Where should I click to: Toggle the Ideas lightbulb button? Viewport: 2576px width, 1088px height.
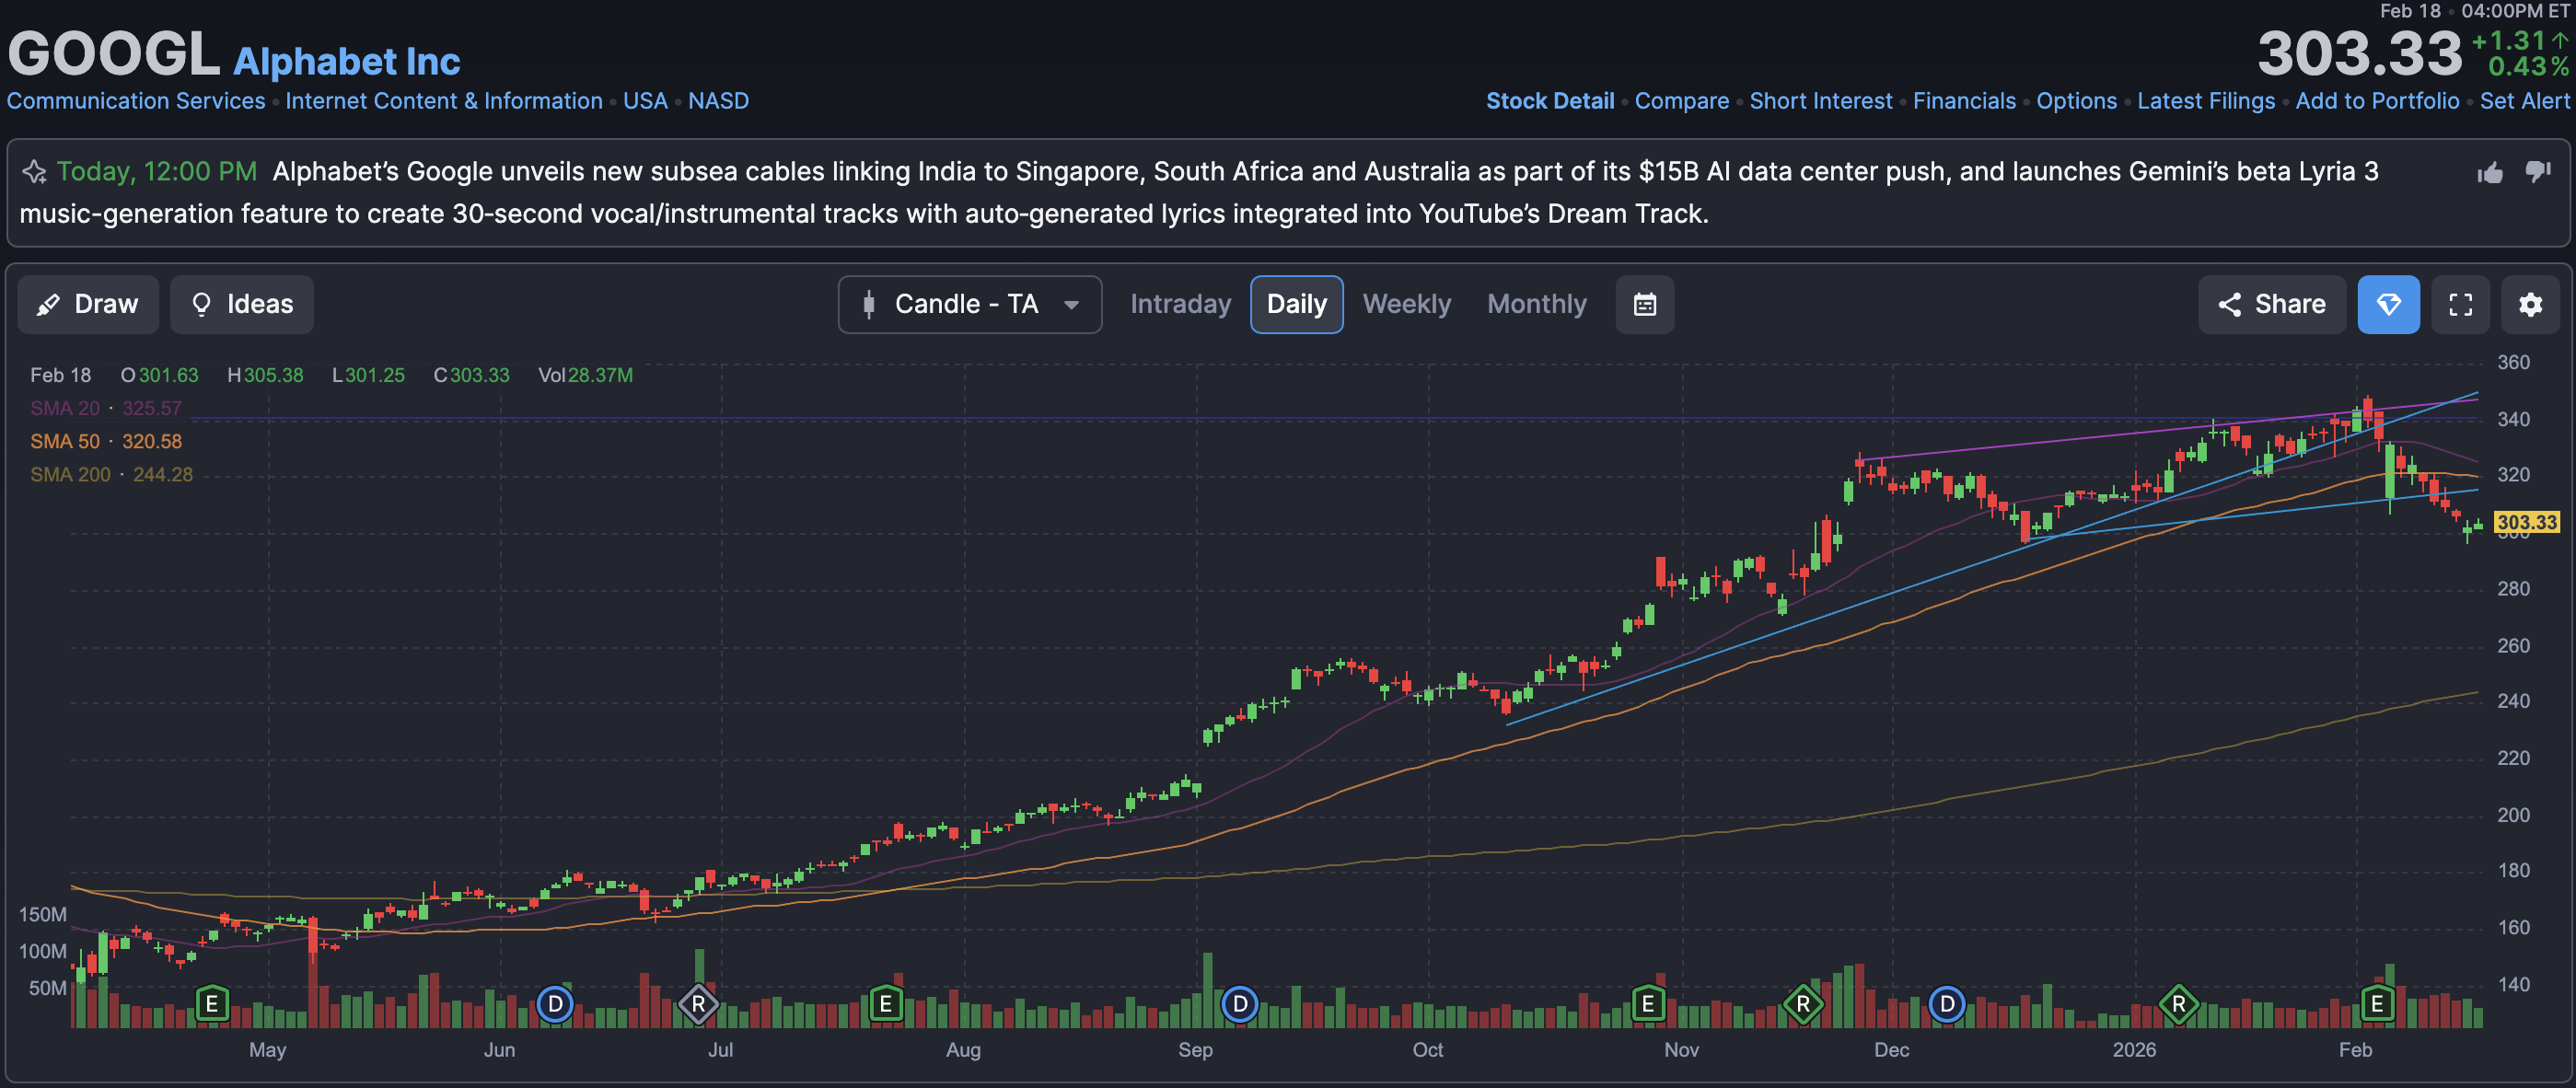point(242,304)
